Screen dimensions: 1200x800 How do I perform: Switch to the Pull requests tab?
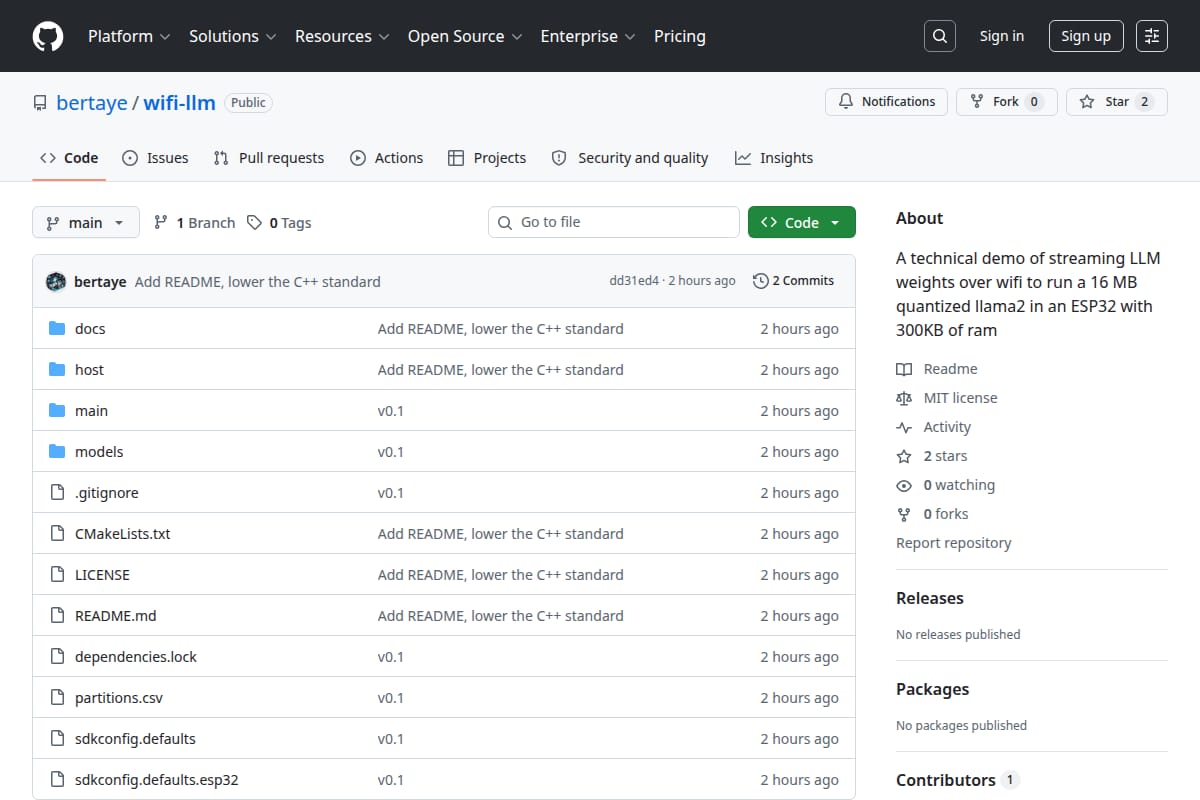pyautogui.click(x=269, y=158)
